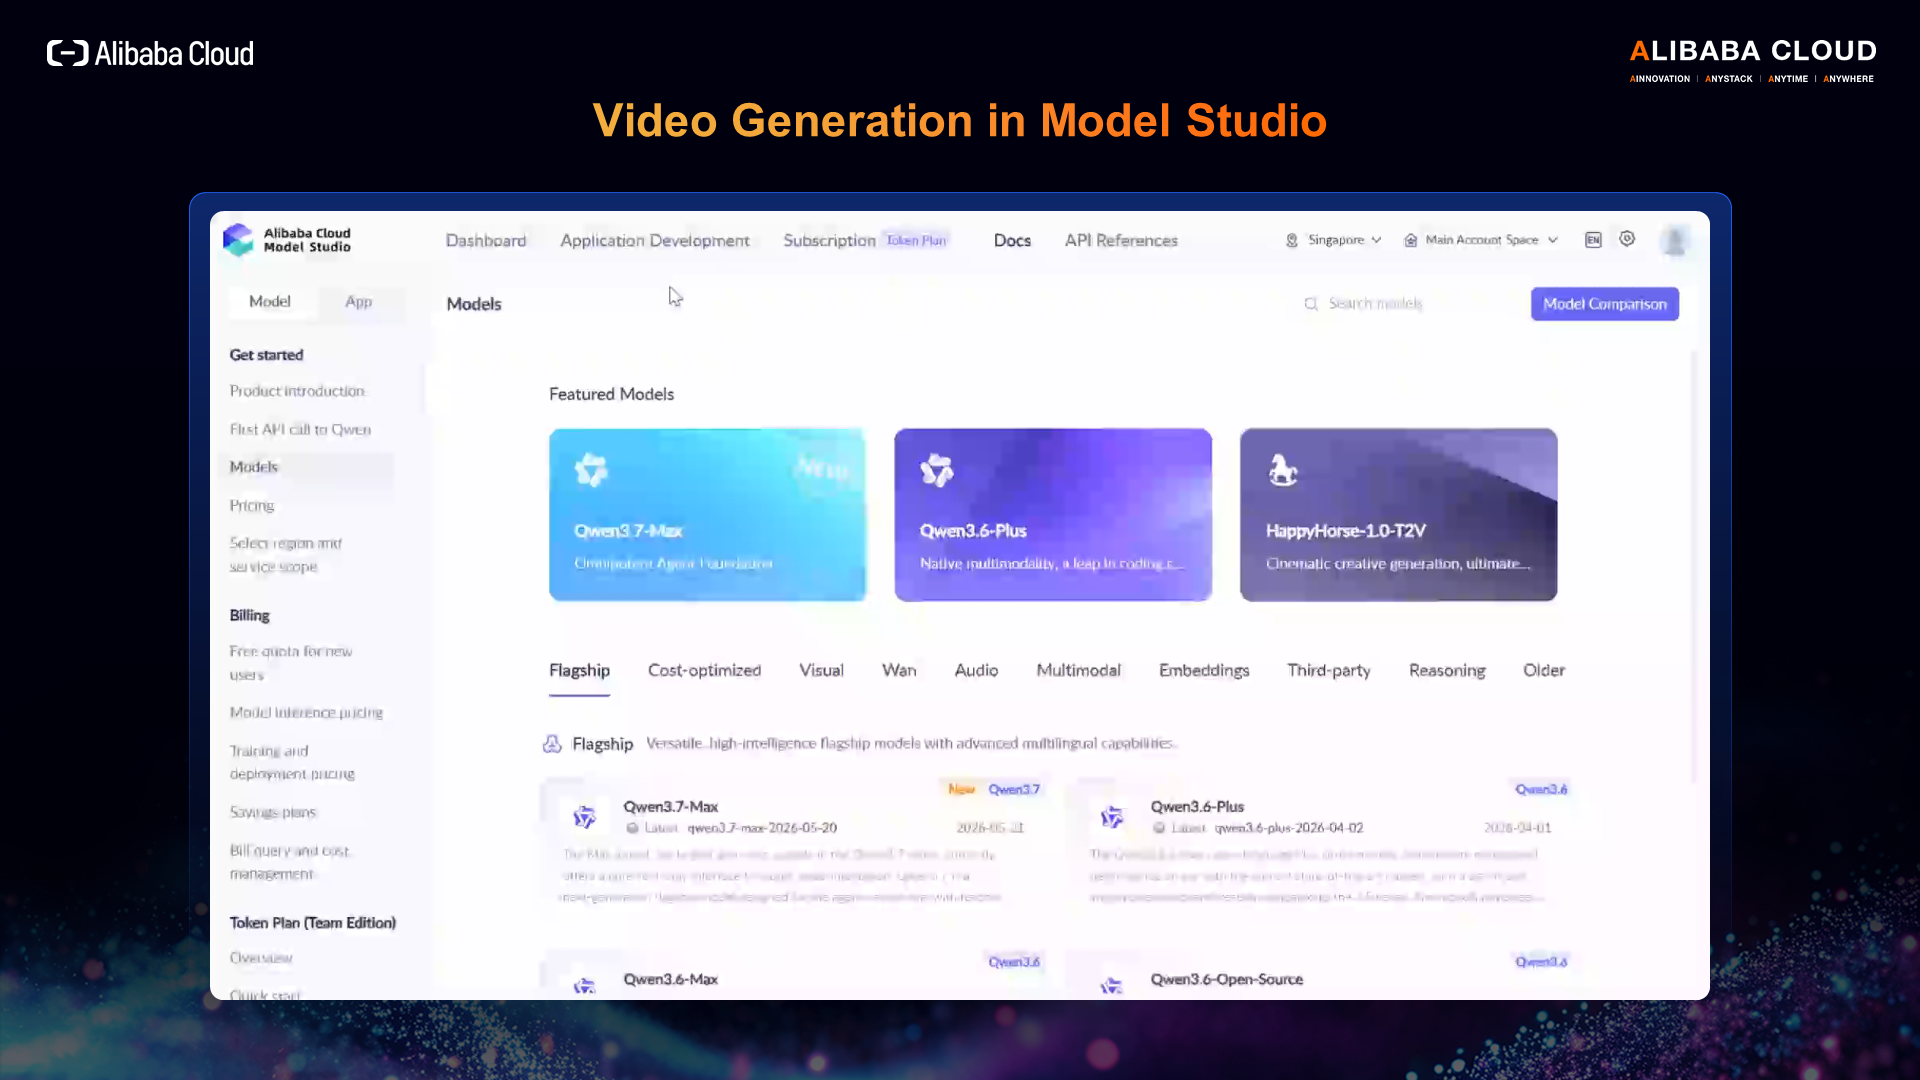Click the horse icon on HappyHorse-1.0-T2V card

tap(1283, 469)
